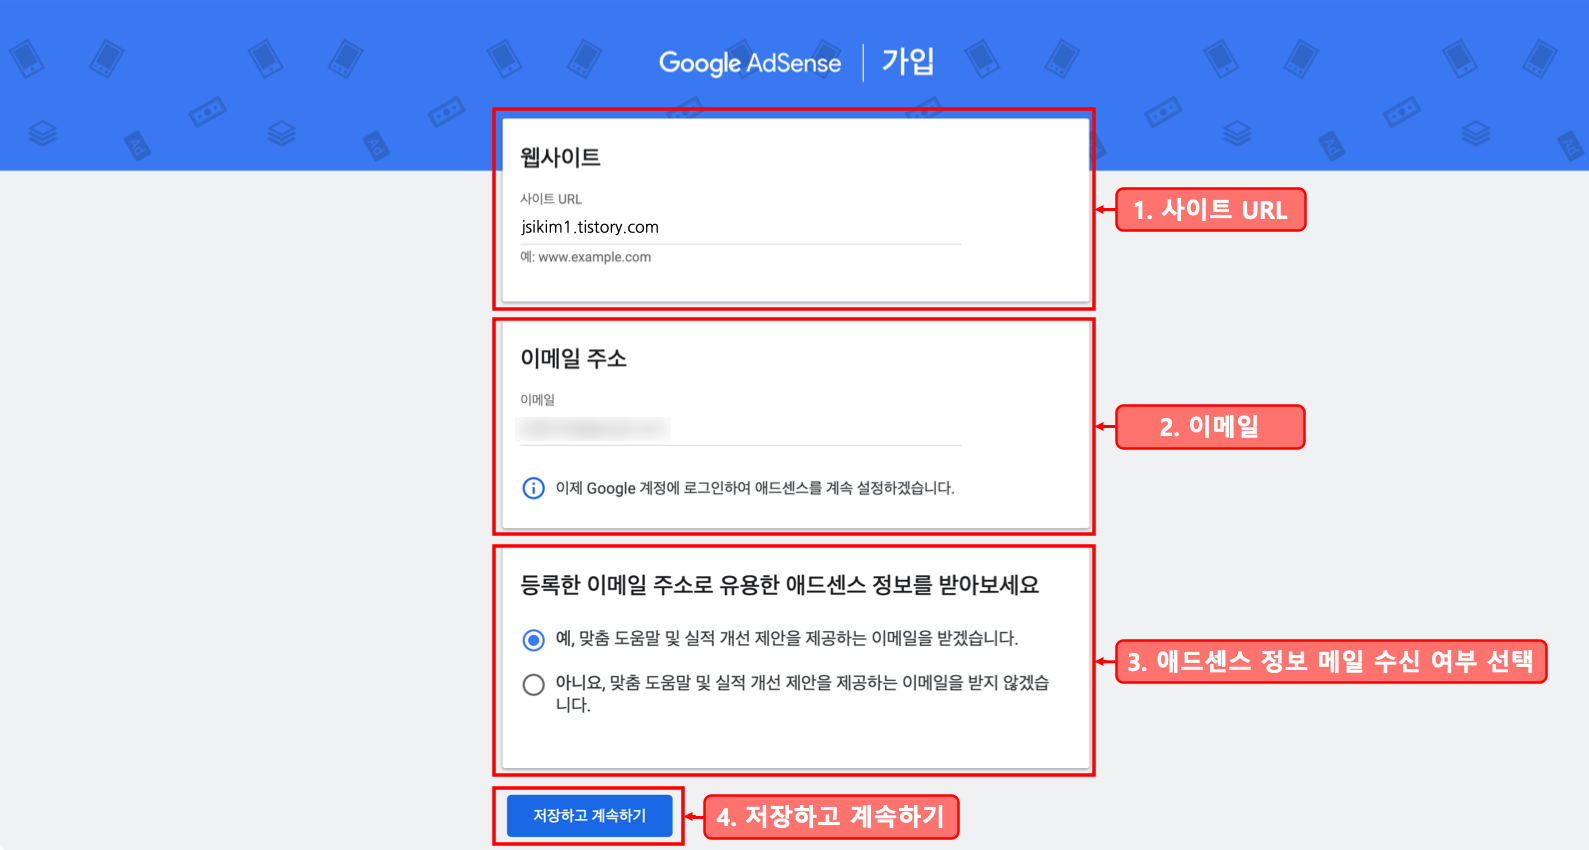
Task: Click the 웹사이트 heading text
Action: (560, 157)
